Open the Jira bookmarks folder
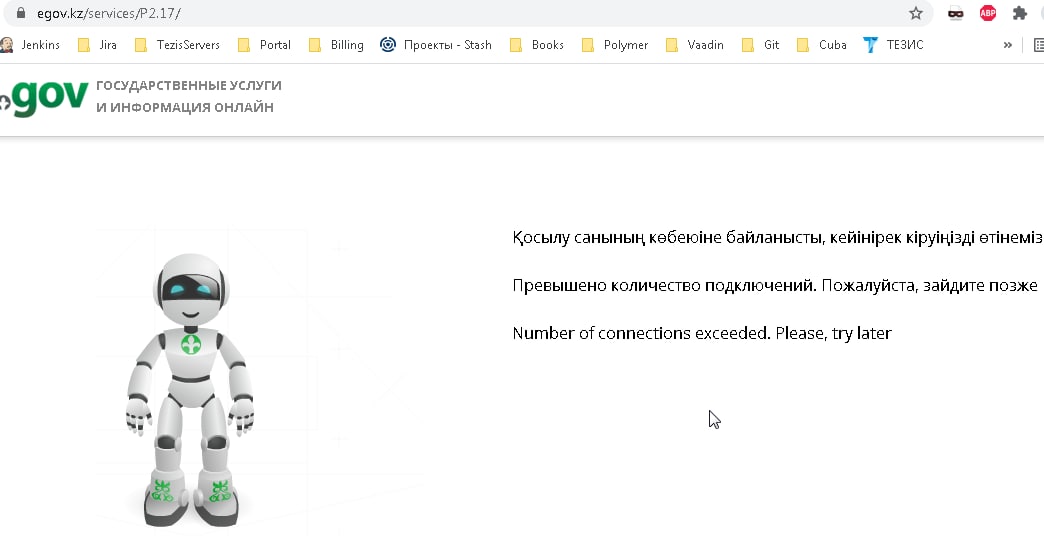This screenshot has height=536, width=1044. 97,45
